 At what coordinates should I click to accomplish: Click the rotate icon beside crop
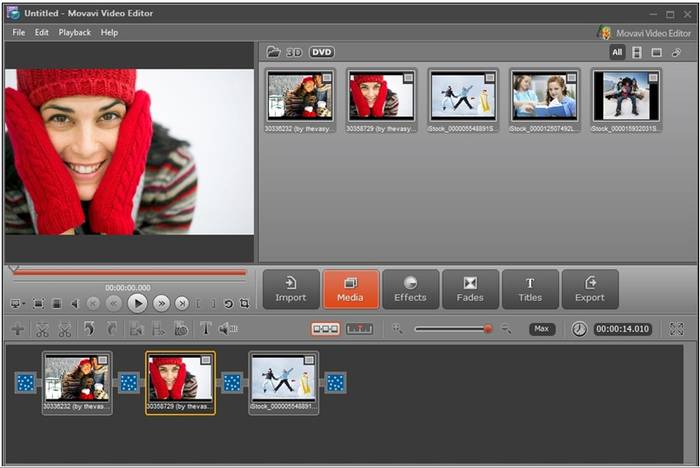pyautogui.click(x=228, y=303)
